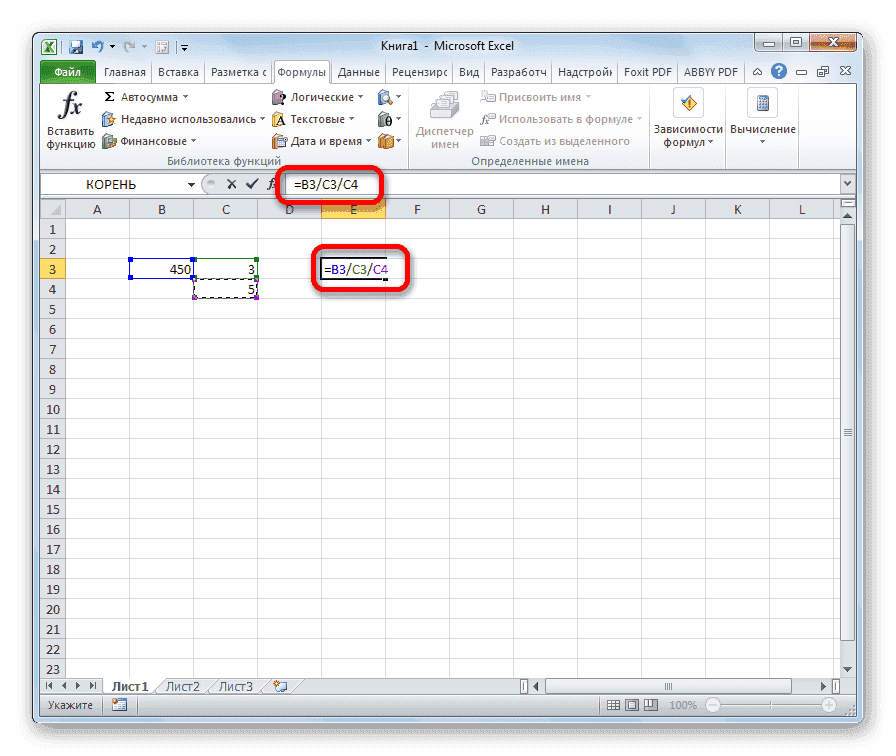896x756 pixels.
Task: Open the Финансовые functions dropdown
Action: click(x=191, y=140)
